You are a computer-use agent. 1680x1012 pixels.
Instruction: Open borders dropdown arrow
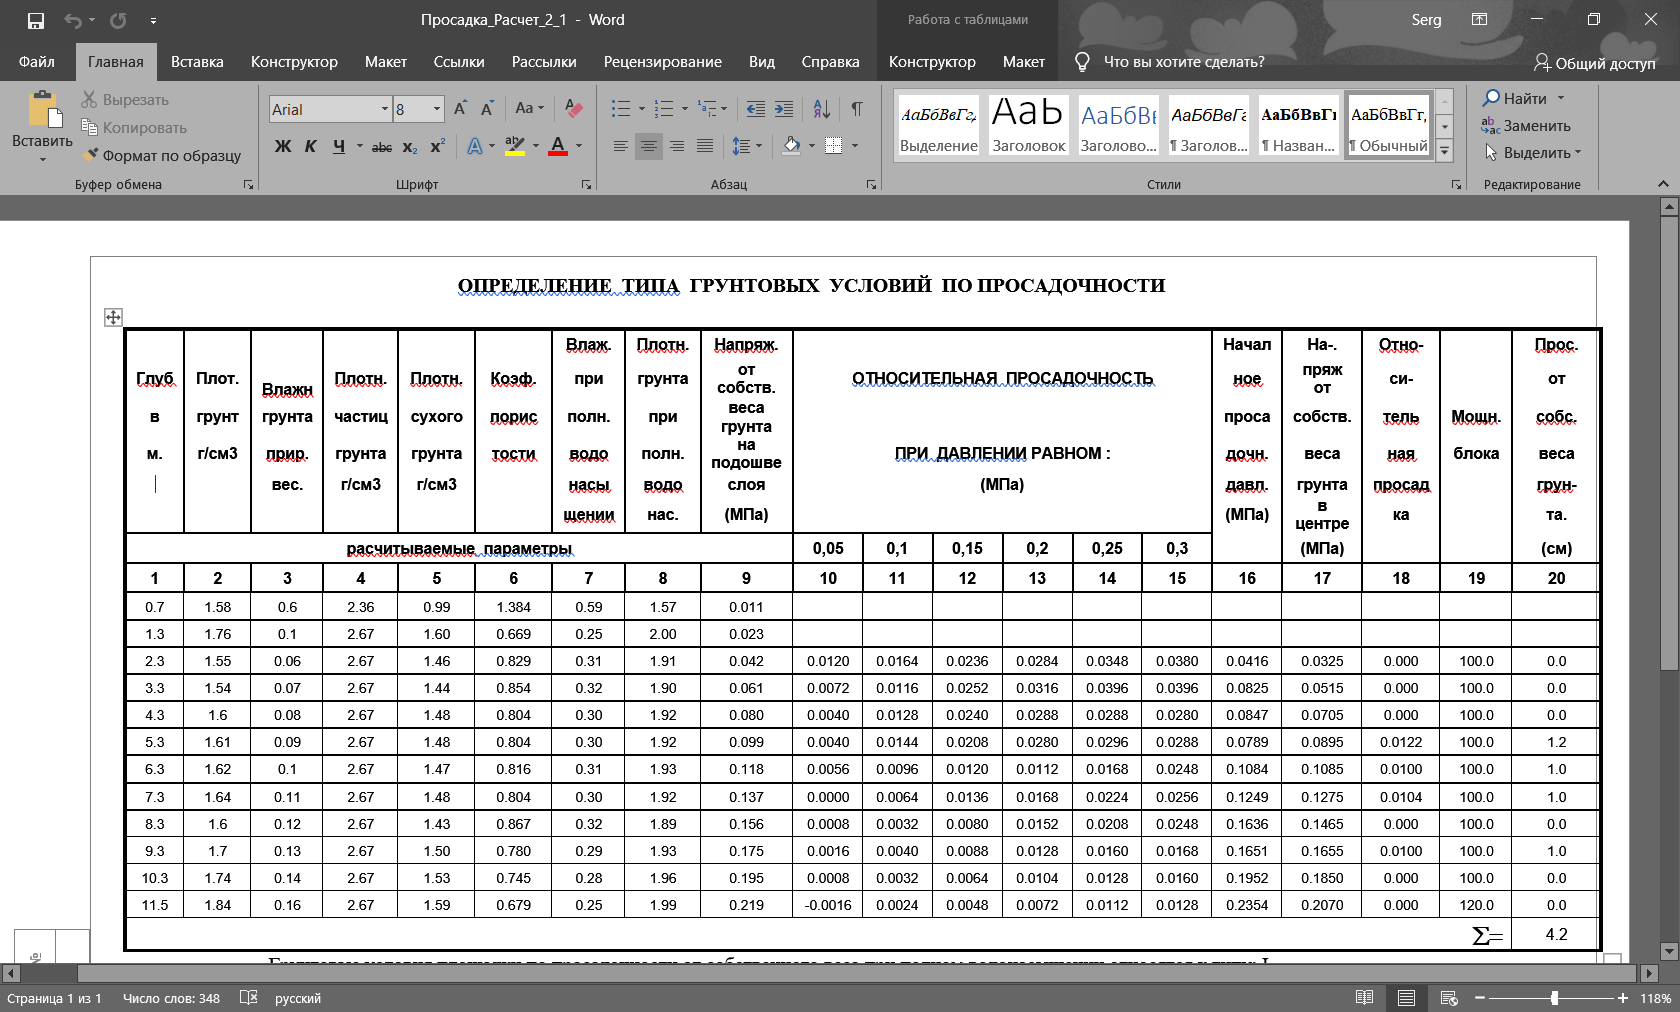click(x=855, y=146)
